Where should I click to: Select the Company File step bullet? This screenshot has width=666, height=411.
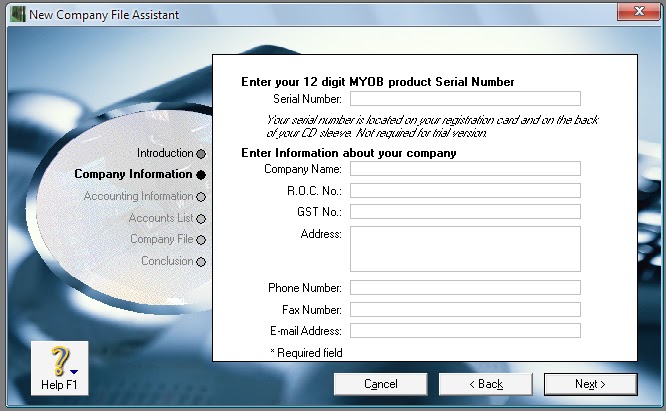pos(201,240)
